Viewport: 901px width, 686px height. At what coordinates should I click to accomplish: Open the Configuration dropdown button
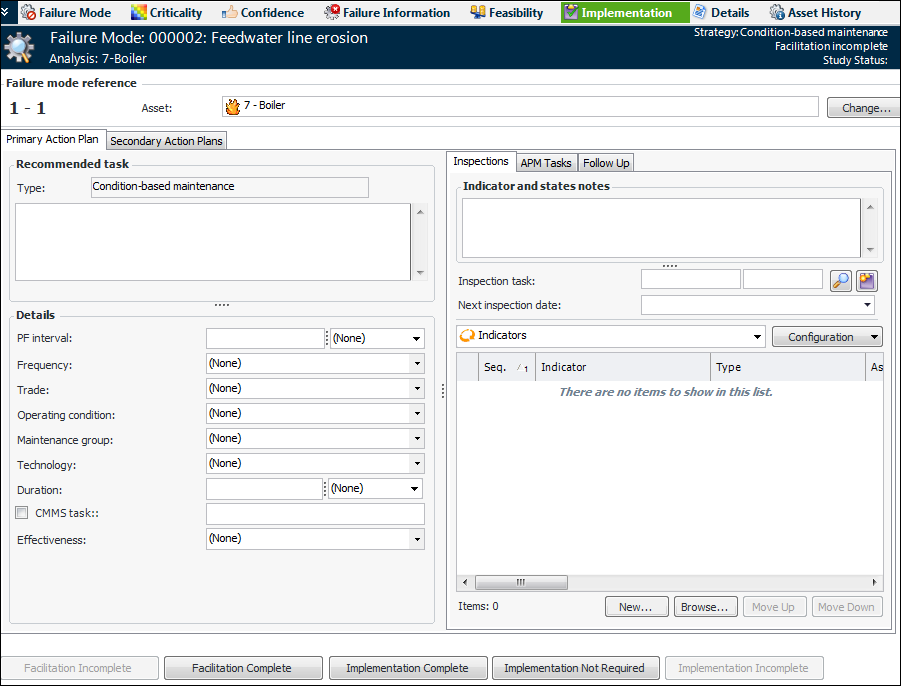tap(826, 337)
